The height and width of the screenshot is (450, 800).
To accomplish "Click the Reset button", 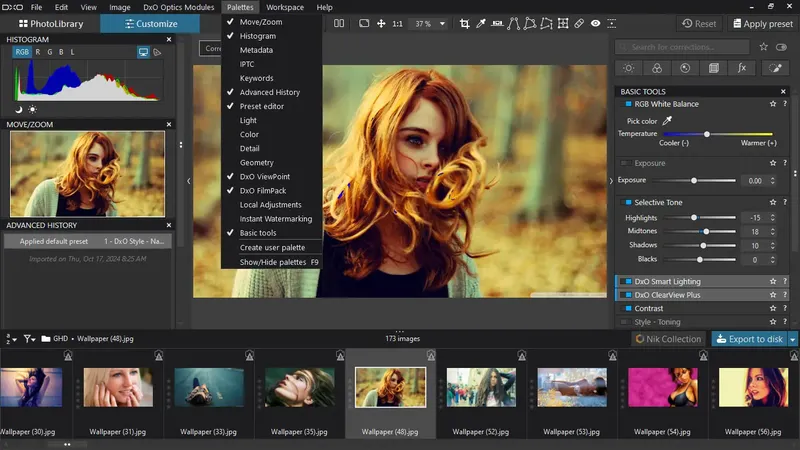I will (698, 23).
